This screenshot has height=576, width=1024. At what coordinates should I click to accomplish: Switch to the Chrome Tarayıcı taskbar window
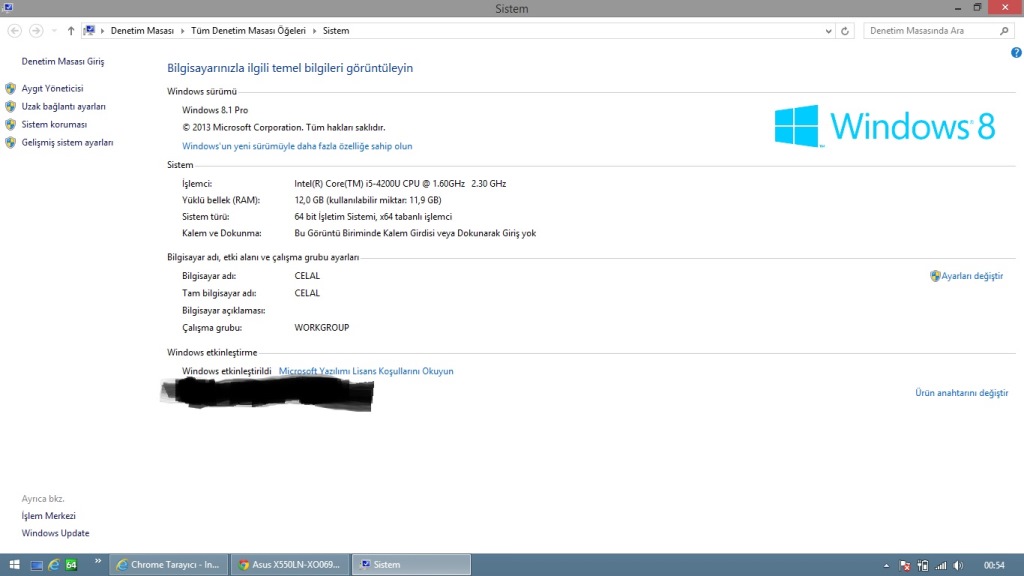pyautogui.click(x=168, y=565)
